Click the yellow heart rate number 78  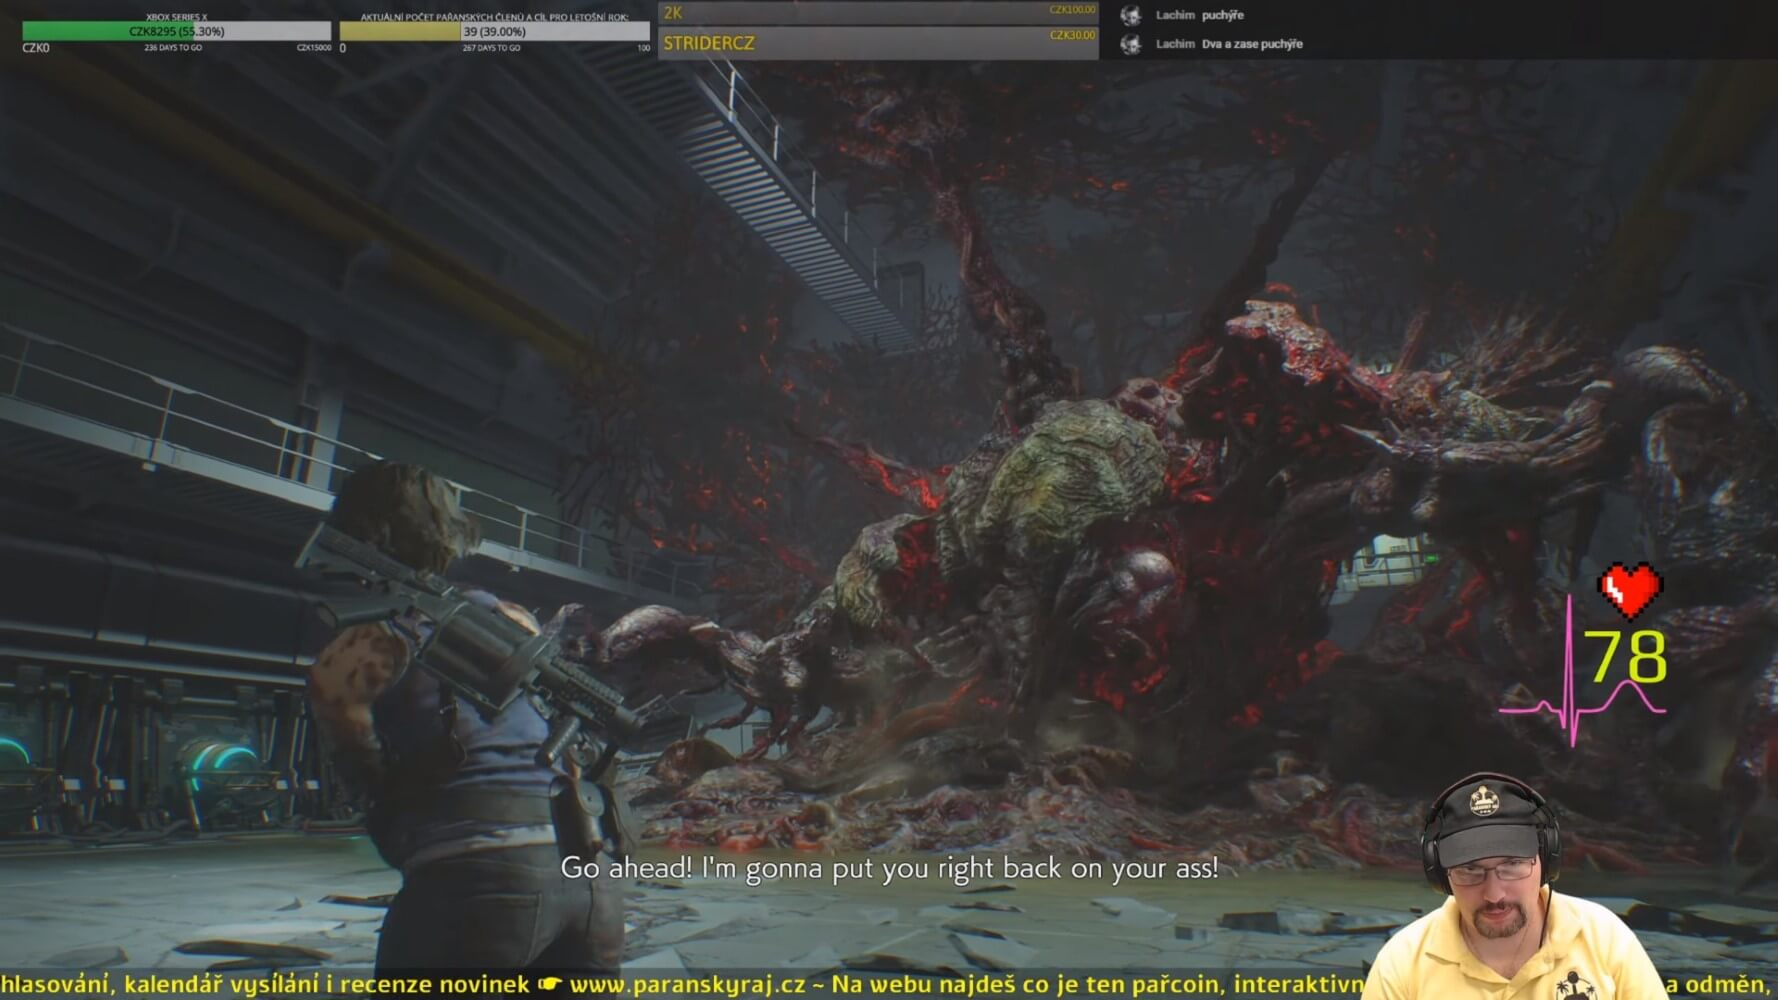1629,657
